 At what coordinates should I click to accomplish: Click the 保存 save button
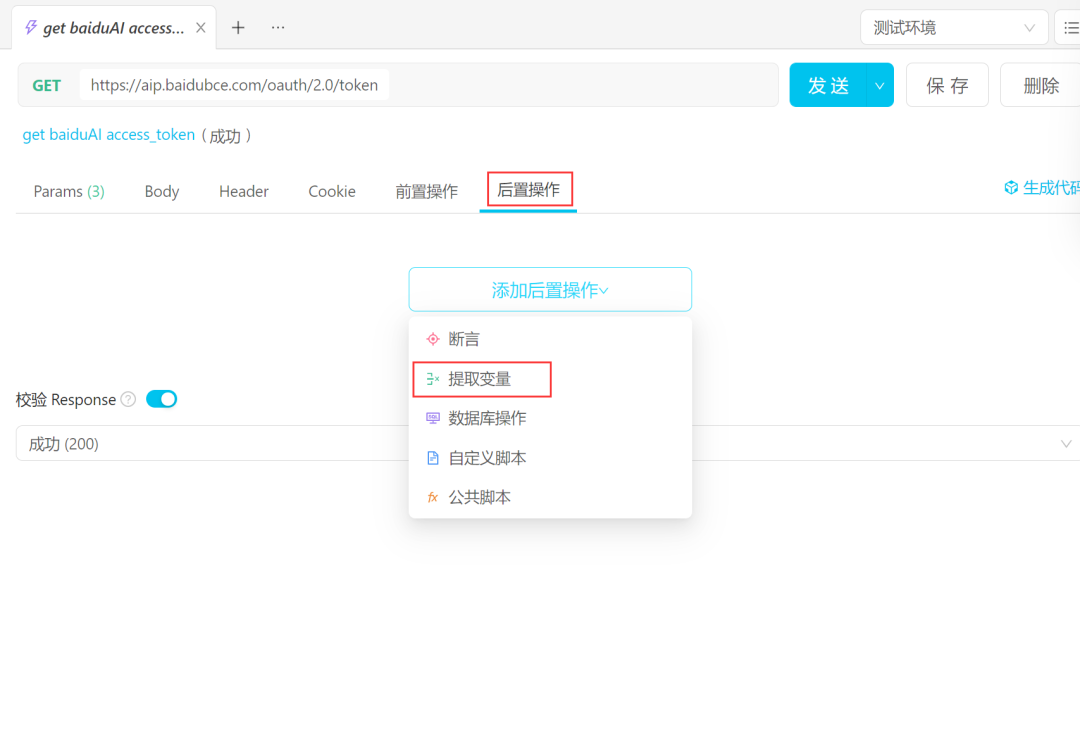(947, 85)
